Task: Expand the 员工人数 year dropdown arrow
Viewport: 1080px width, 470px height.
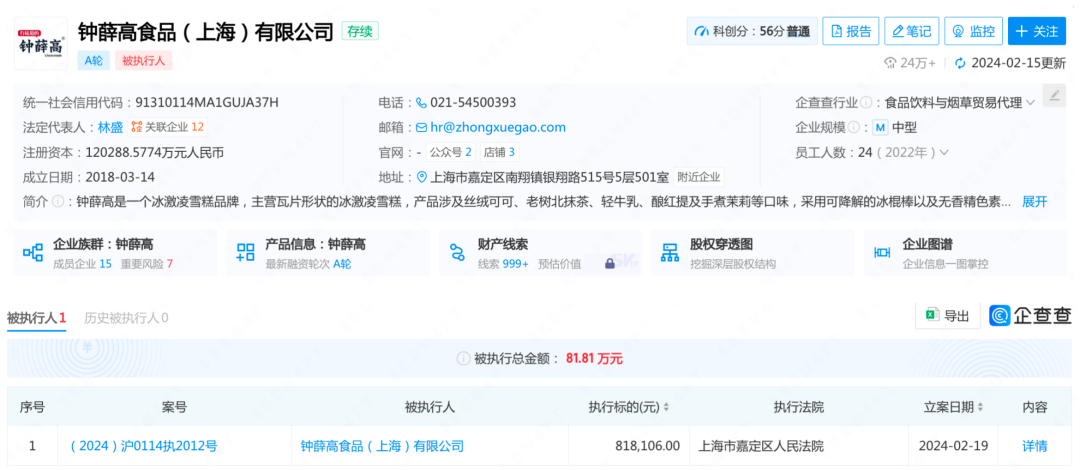Action: 944,153
